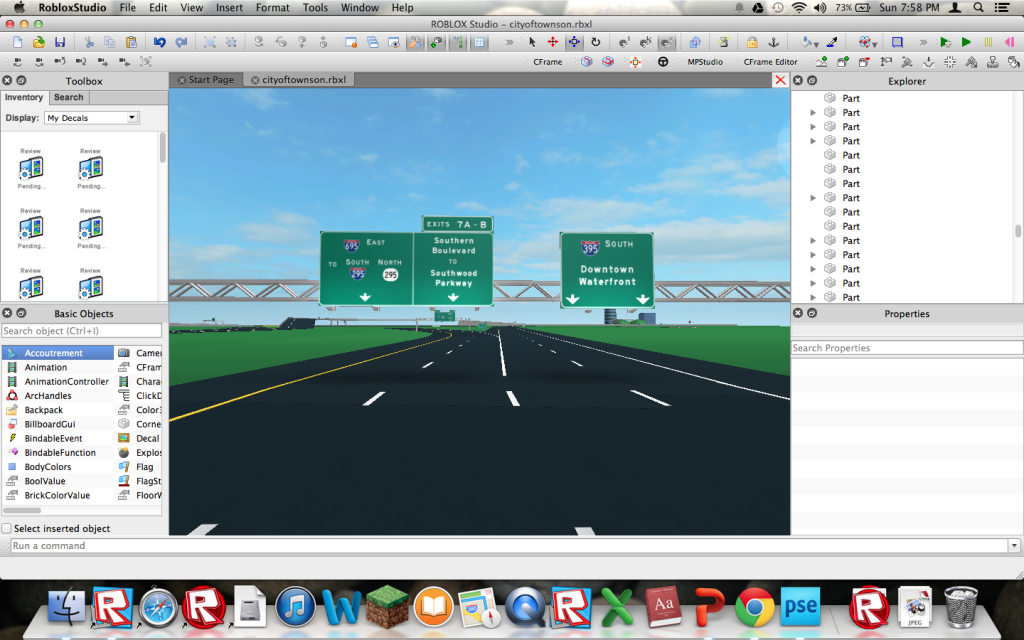Screen dimensions: 1024x640
Task: Expand the eighth Part row in Explorer
Action: (813, 198)
